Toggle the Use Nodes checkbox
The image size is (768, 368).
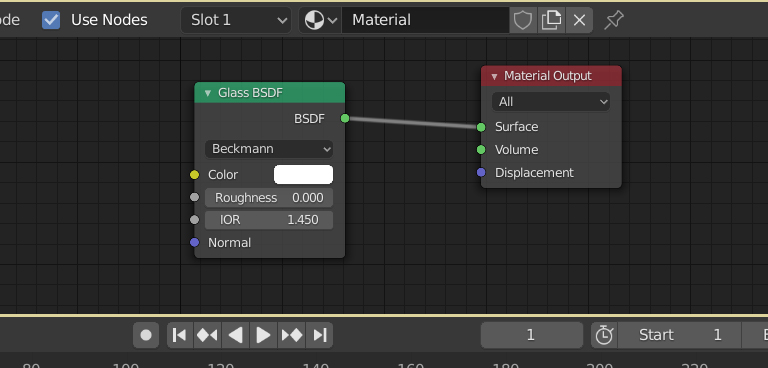click(51, 20)
